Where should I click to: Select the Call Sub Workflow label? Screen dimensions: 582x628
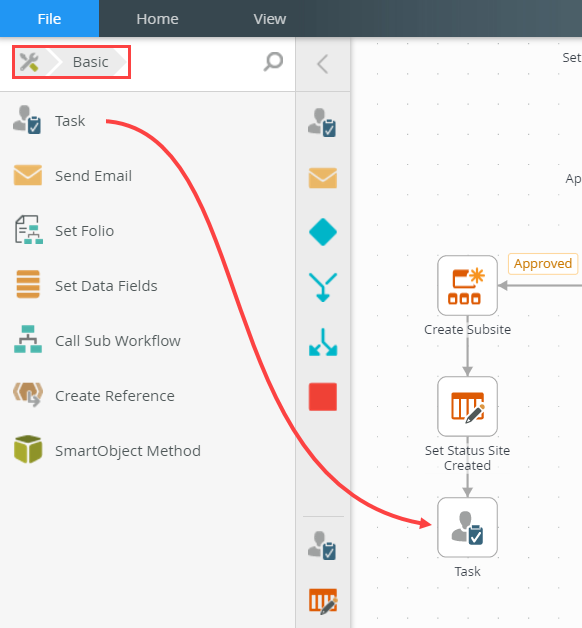118,341
